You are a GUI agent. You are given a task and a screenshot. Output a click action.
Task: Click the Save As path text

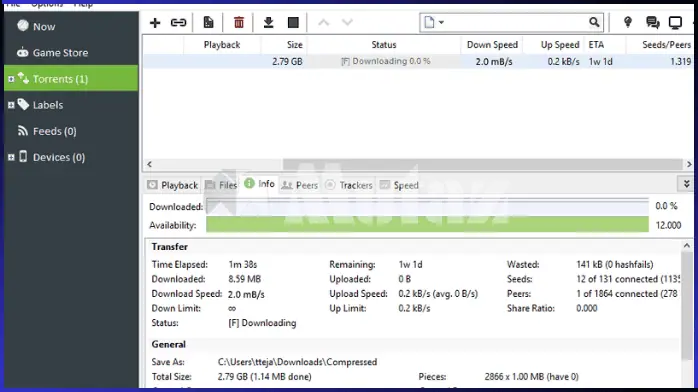click(x=297, y=362)
